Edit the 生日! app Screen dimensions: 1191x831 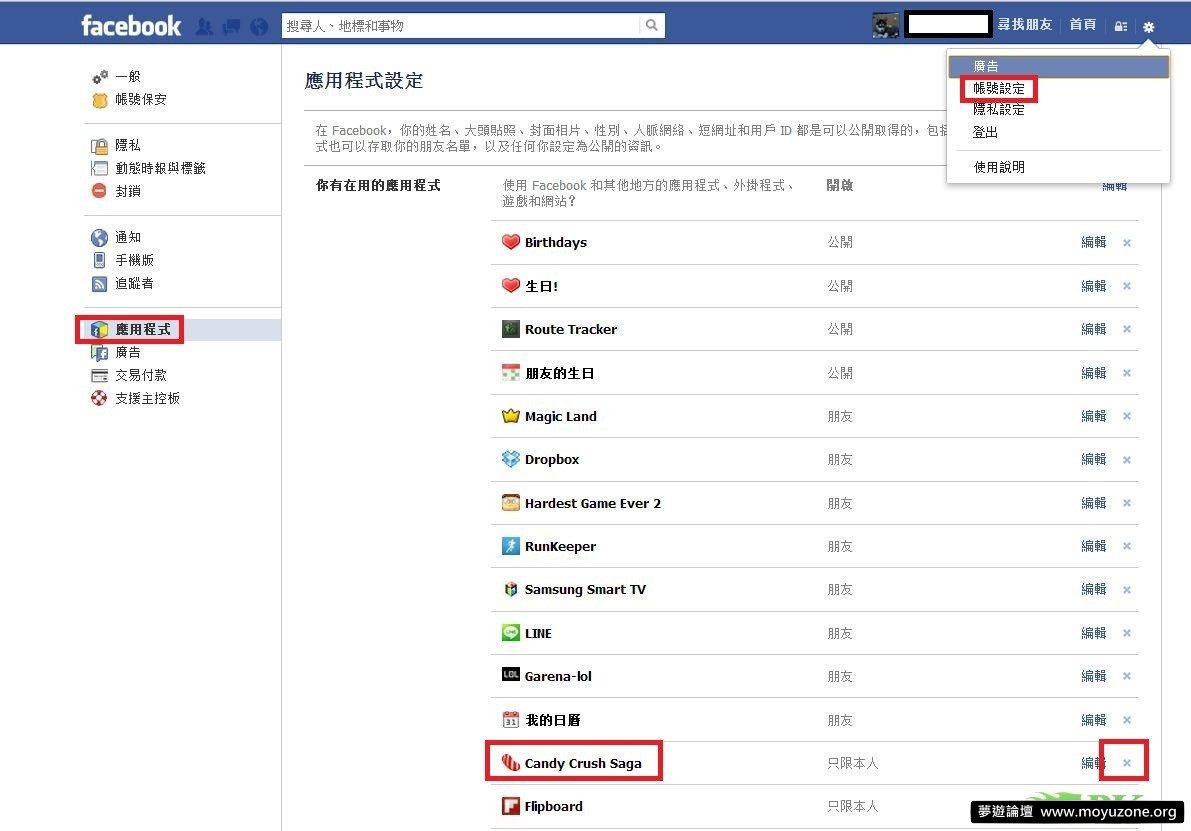(x=1094, y=286)
